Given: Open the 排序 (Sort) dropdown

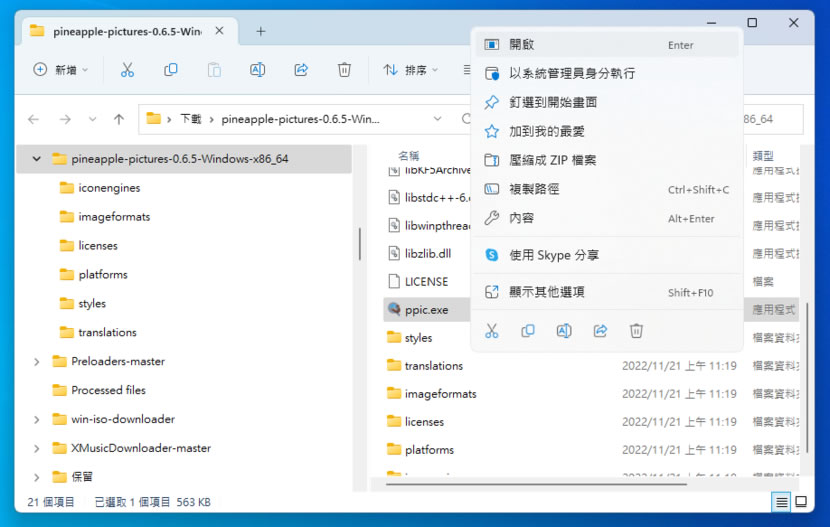Looking at the screenshot, I should point(411,70).
